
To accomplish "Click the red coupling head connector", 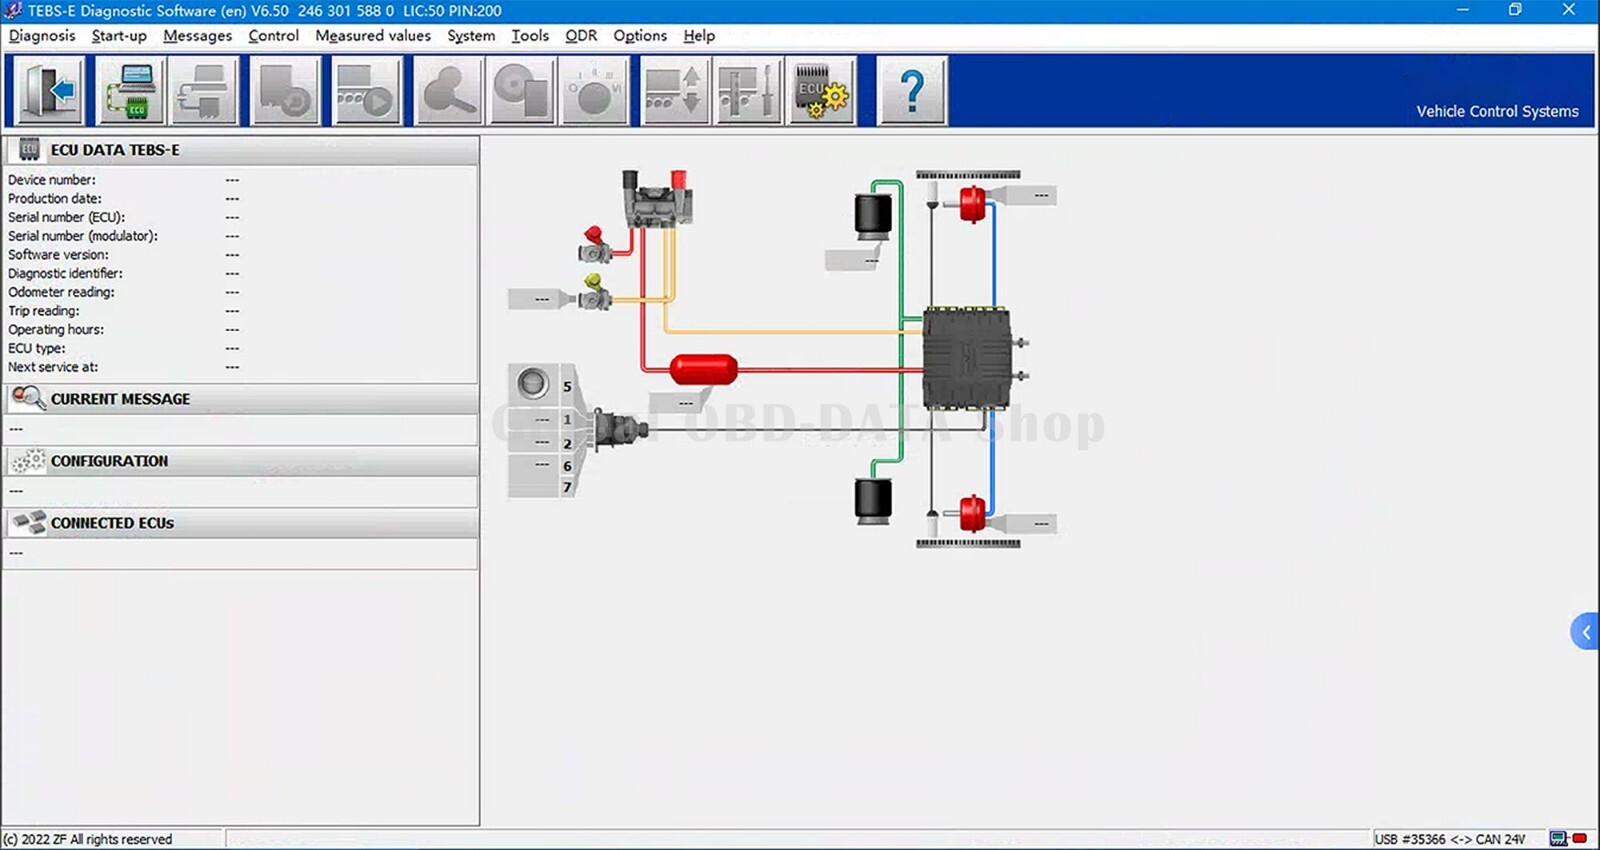I will point(594,244).
